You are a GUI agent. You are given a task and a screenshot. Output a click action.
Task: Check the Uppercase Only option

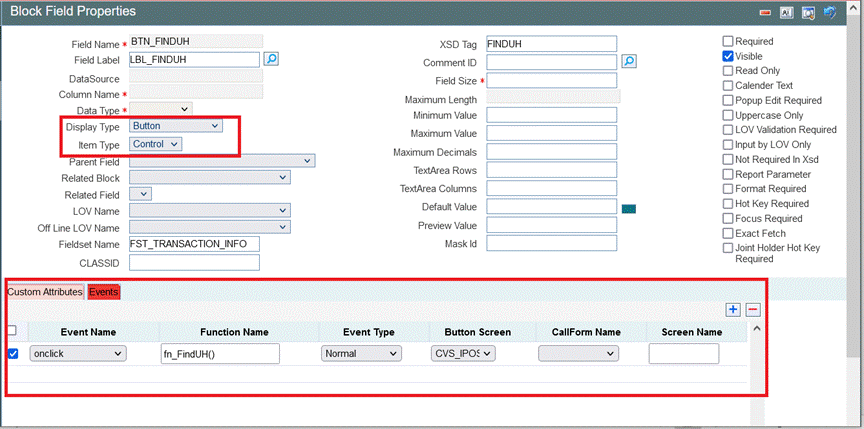click(728, 115)
